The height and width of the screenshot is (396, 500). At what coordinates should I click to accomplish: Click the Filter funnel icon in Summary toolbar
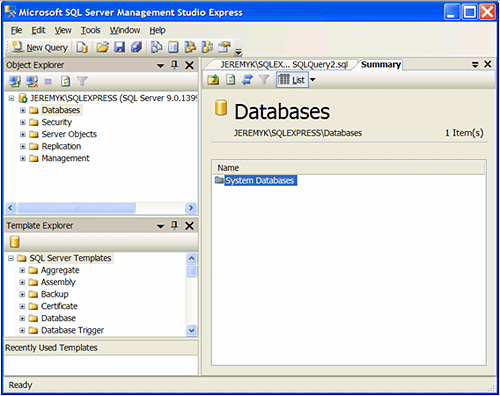264,80
